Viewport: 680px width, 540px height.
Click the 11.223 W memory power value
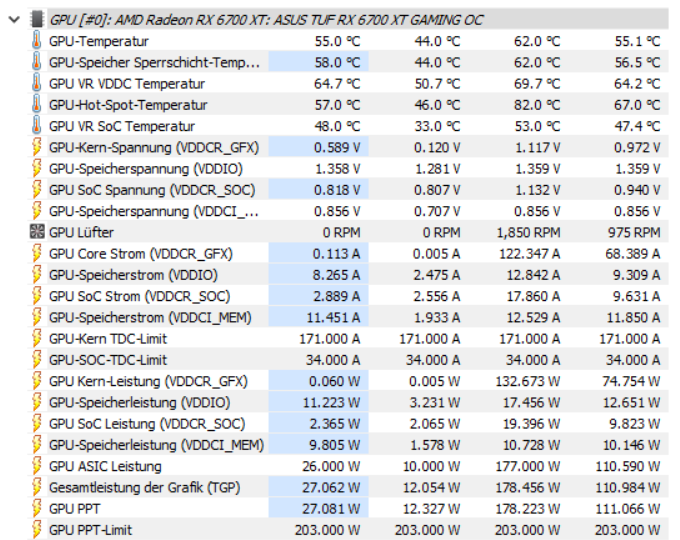(x=331, y=403)
